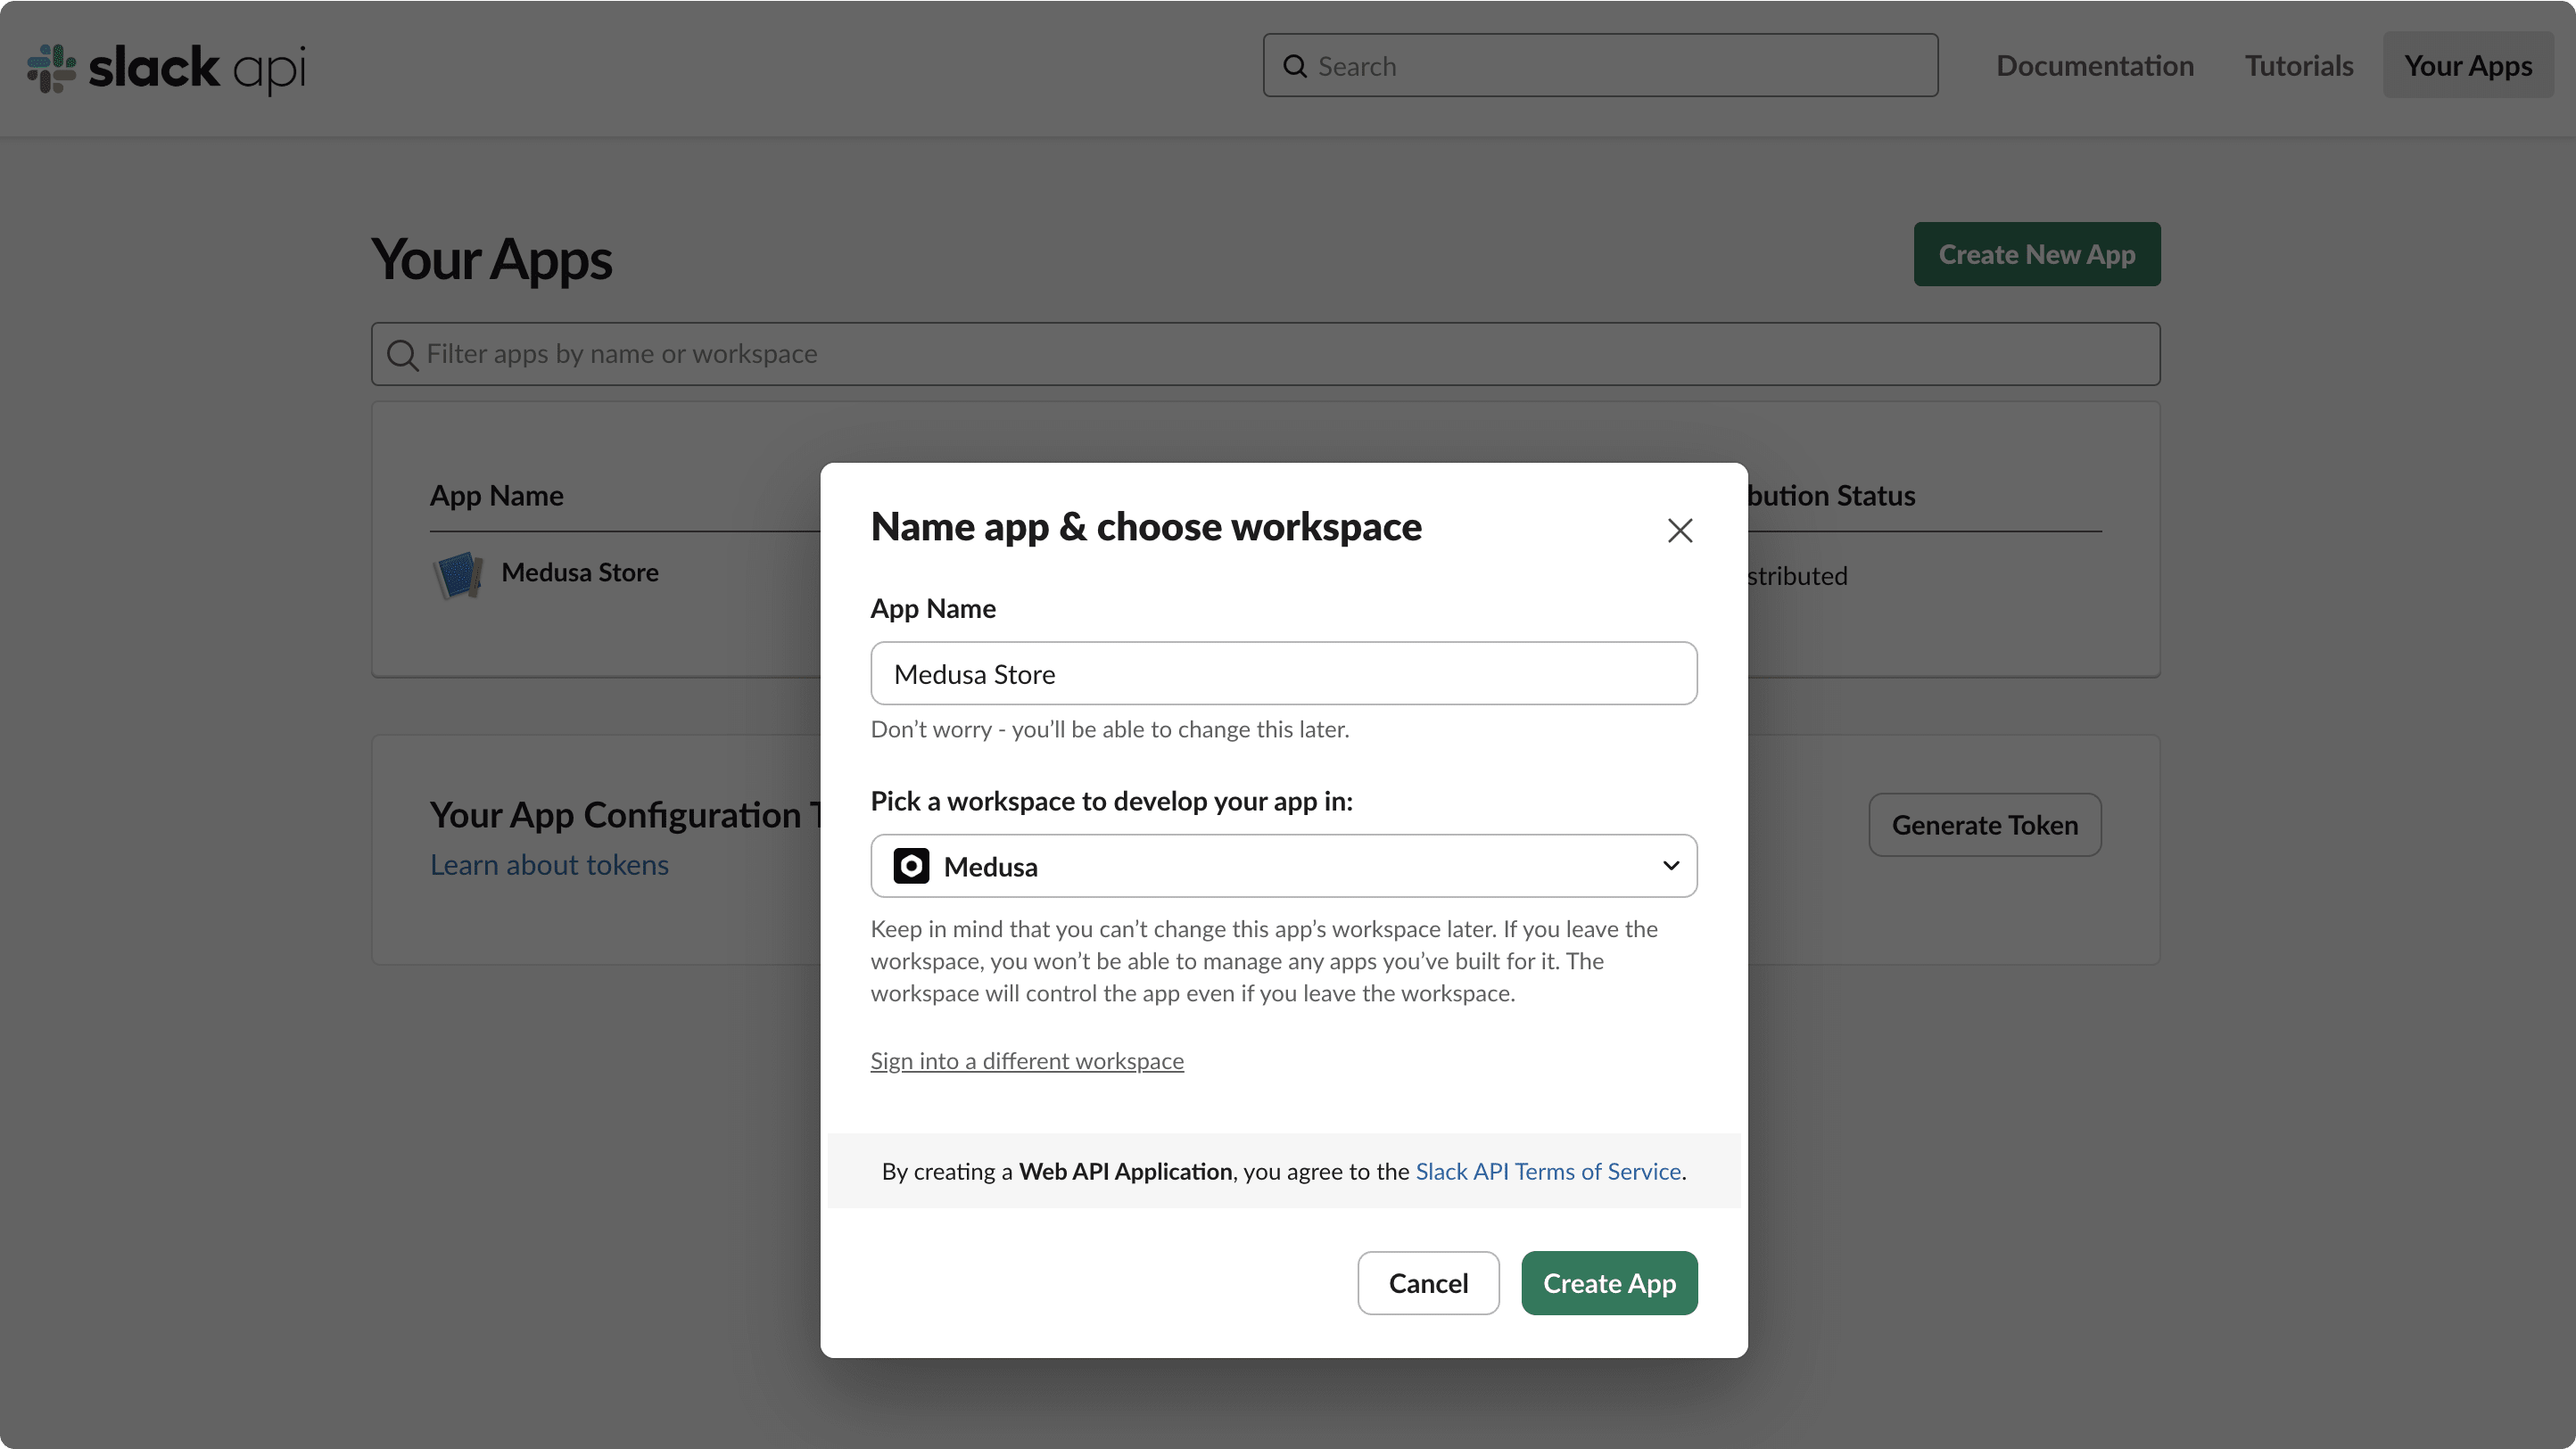
Task: Click the magnifier icon in the filter apps field
Action: [x=403, y=355]
